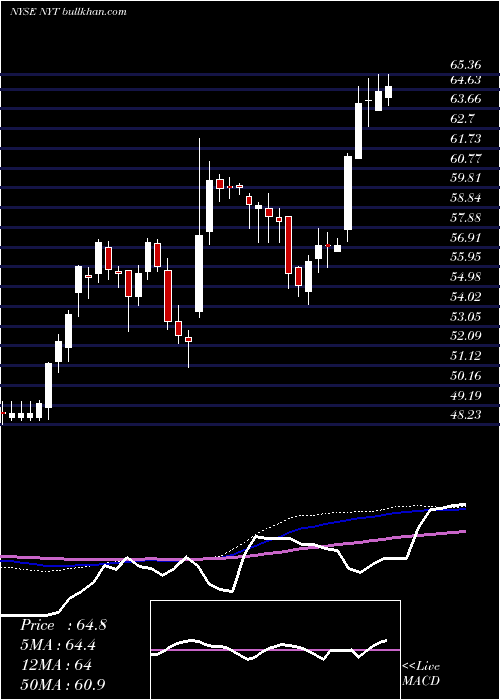Click the 50.16 price axis label
Screen dimensions: 500x700
(466, 375)
